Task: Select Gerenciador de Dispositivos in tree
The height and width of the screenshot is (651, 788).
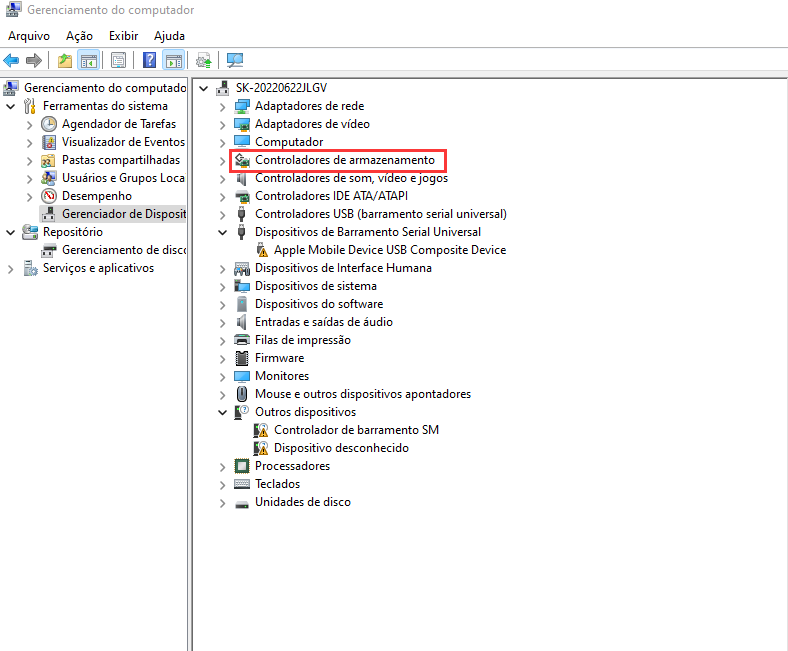Action: [x=124, y=214]
